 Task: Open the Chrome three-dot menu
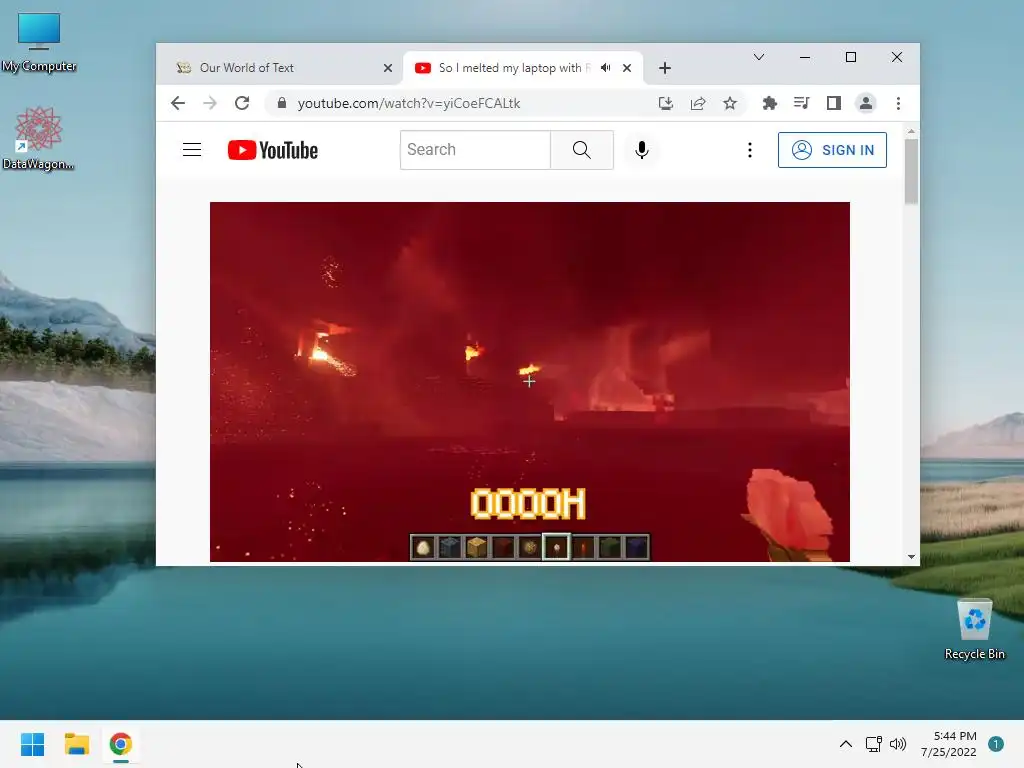click(x=898, y=103)
